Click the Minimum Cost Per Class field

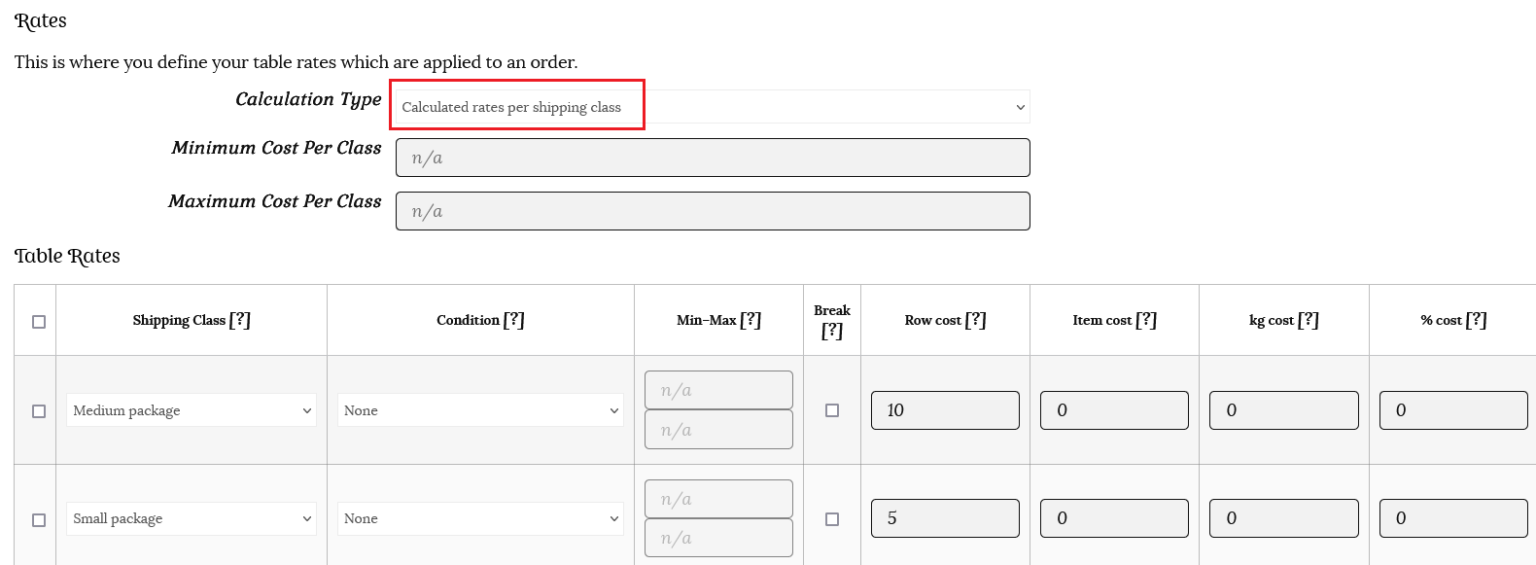pos(712,158)
